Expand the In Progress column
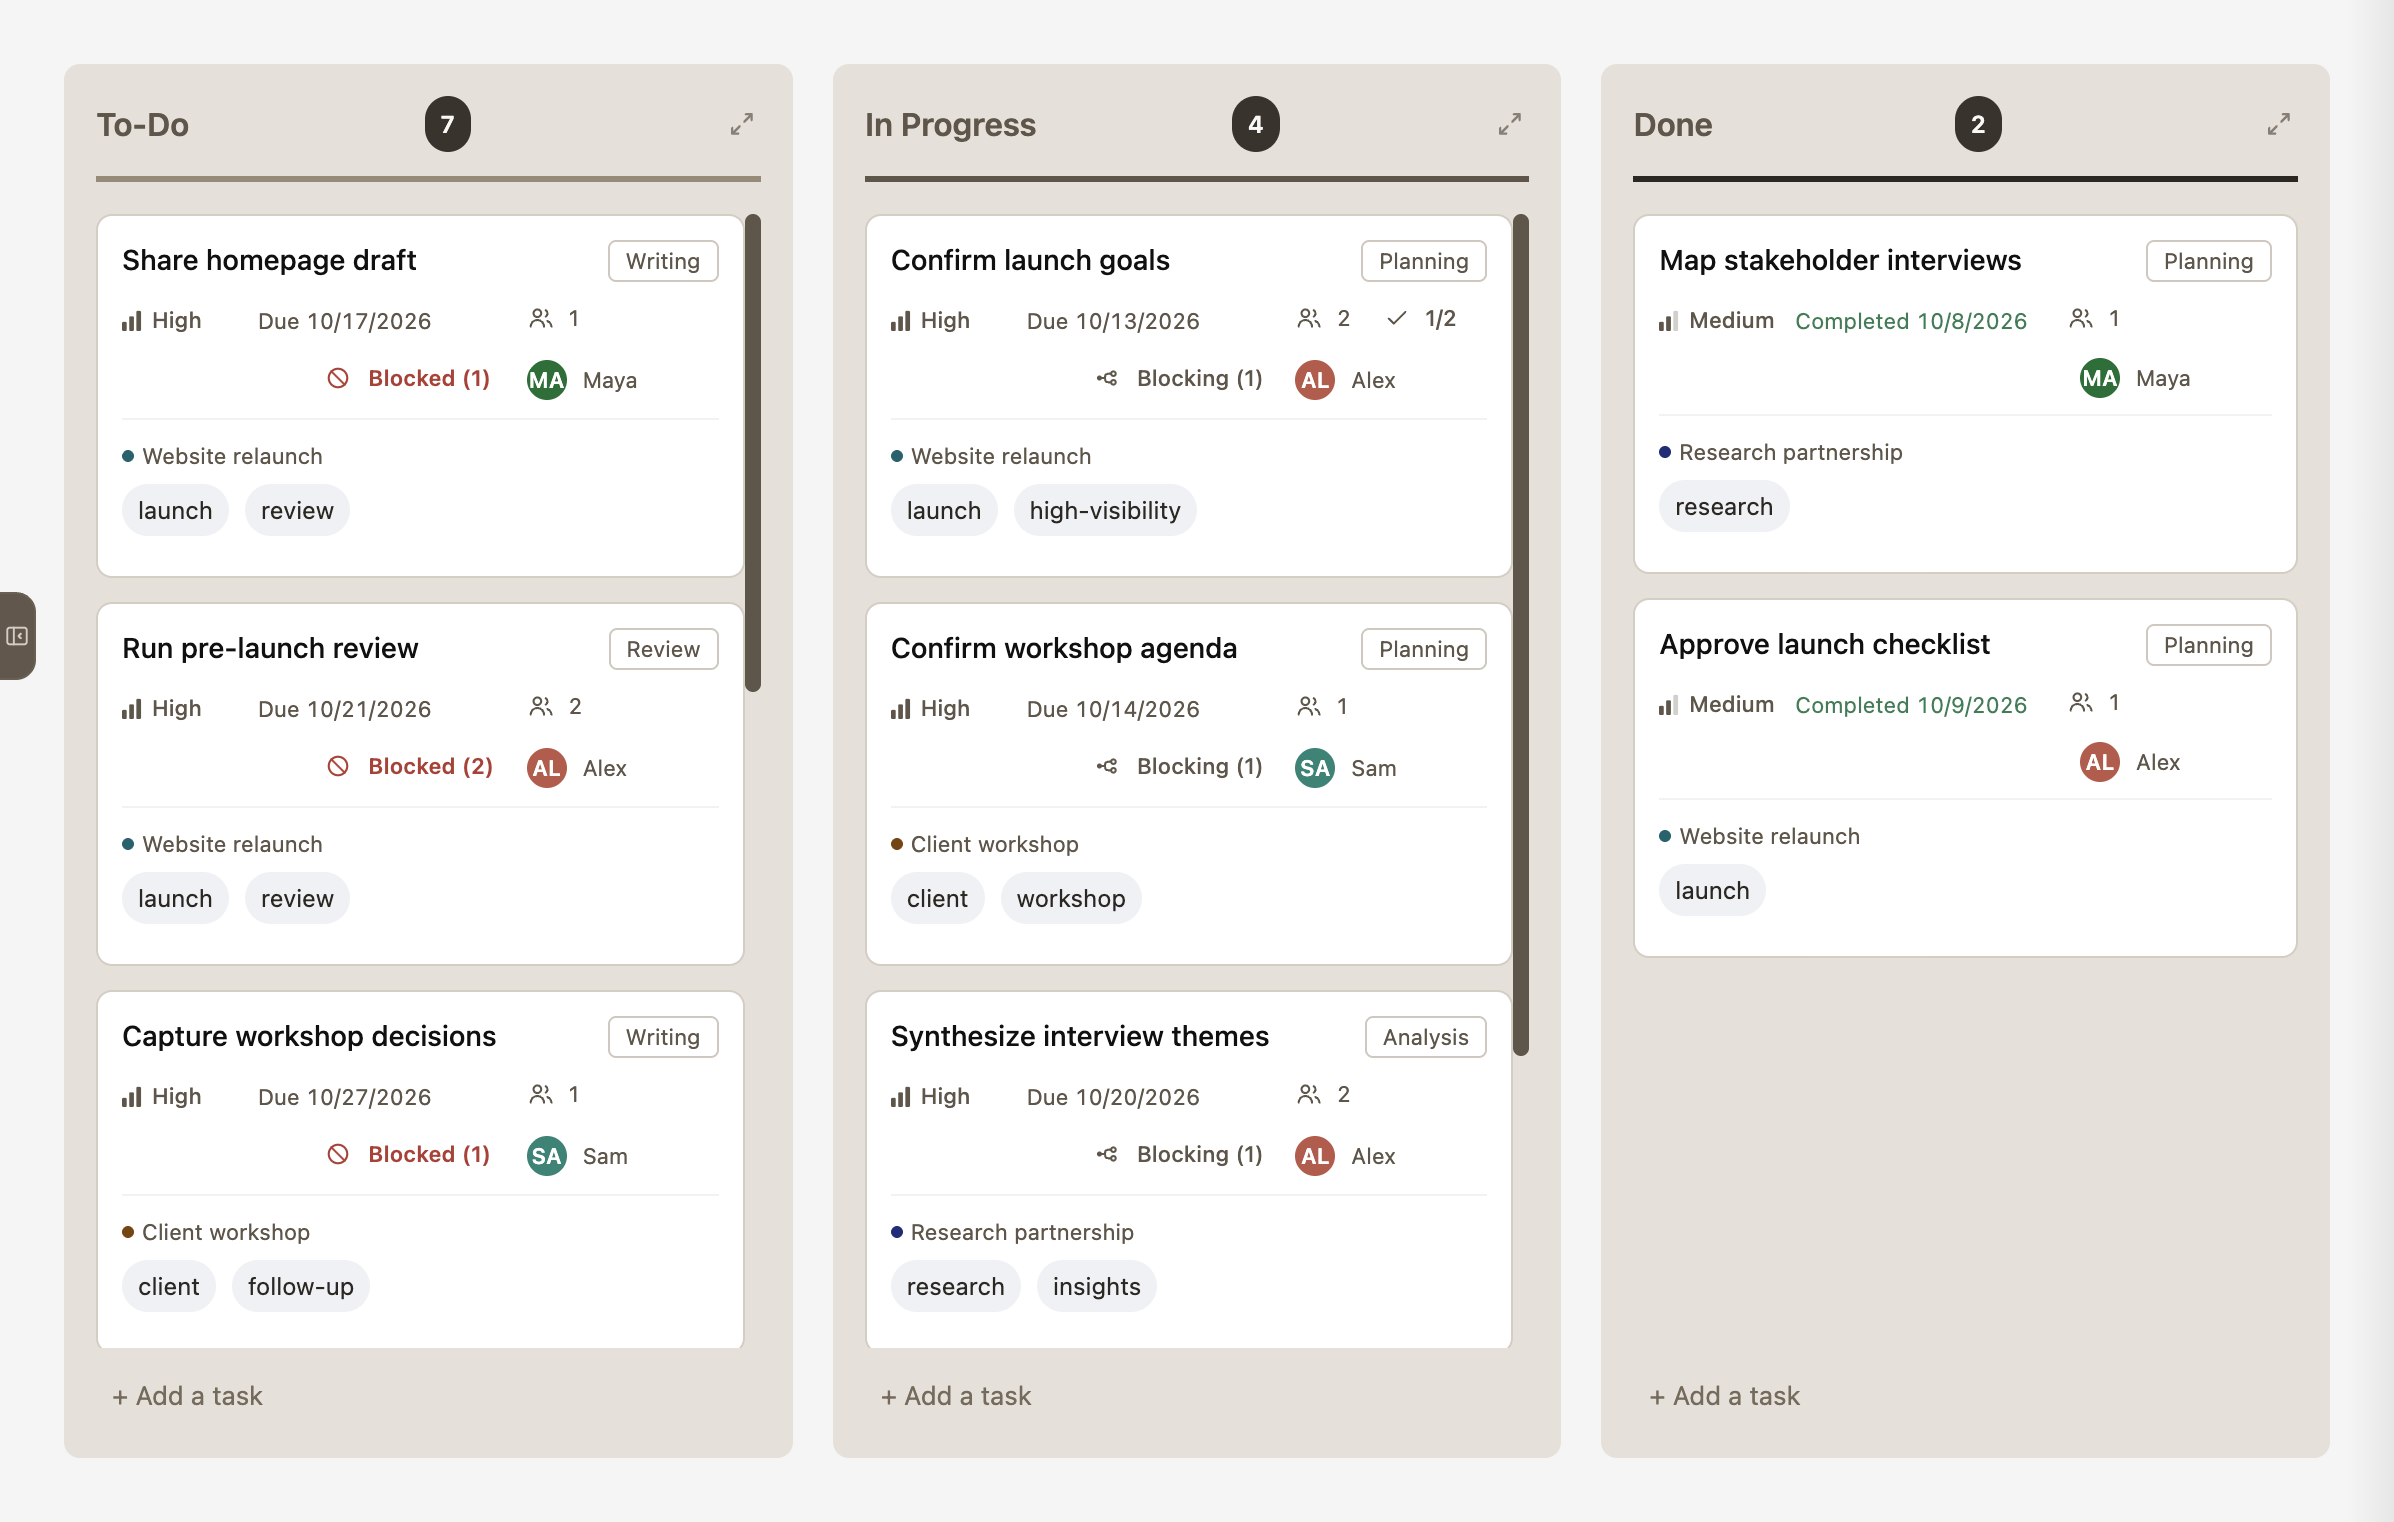This screenshot has height=1522, width=2394. coord(1509,124)
